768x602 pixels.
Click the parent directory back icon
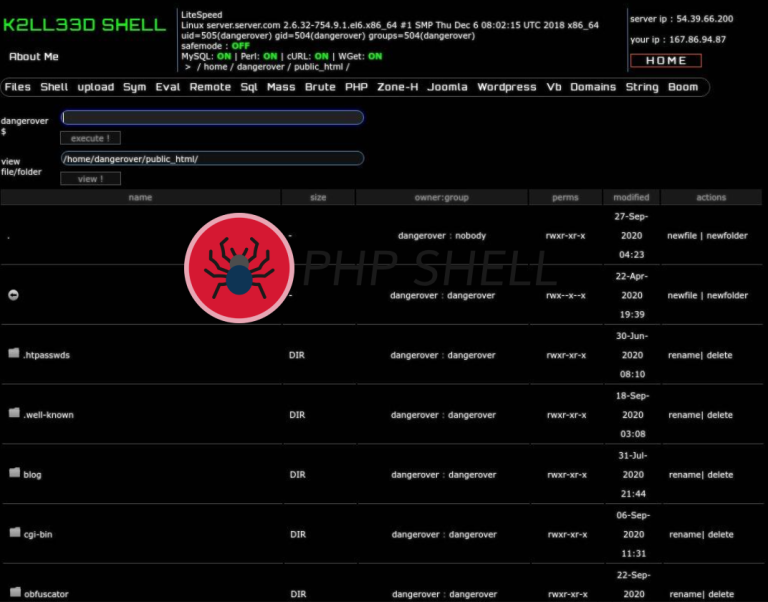click(x=14, y=295)
